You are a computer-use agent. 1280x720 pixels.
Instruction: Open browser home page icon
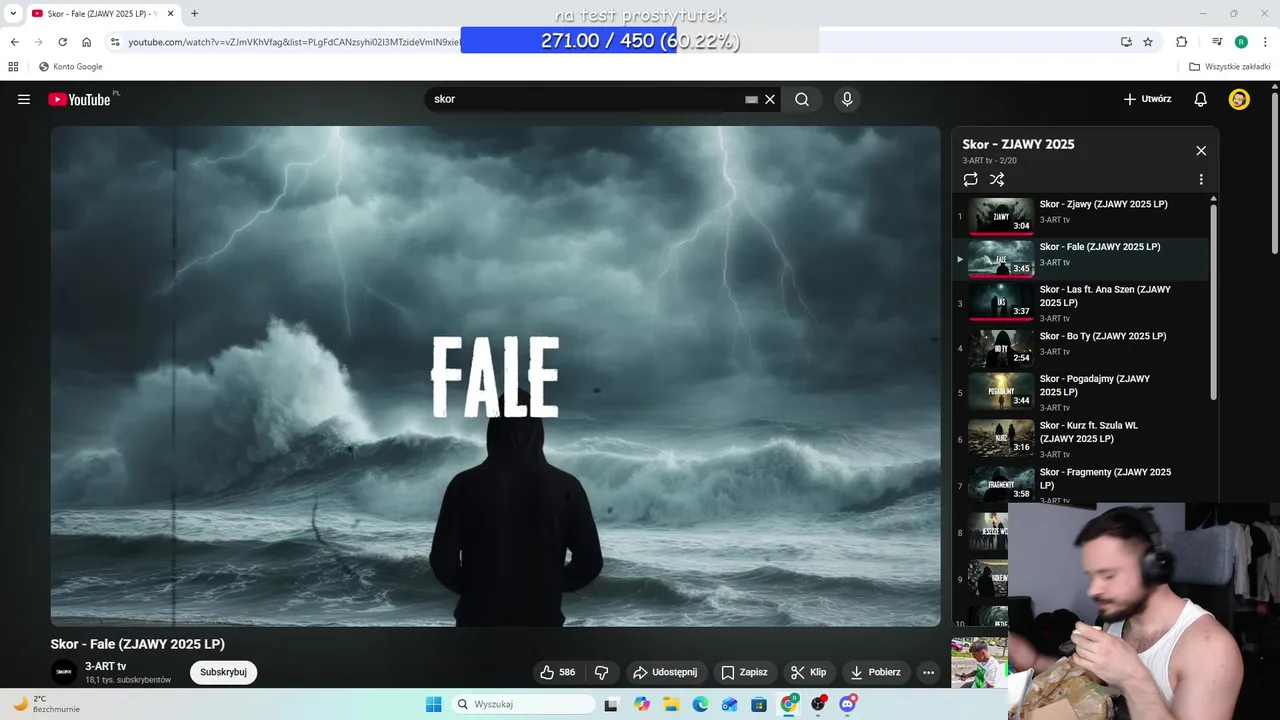point(87,42)
